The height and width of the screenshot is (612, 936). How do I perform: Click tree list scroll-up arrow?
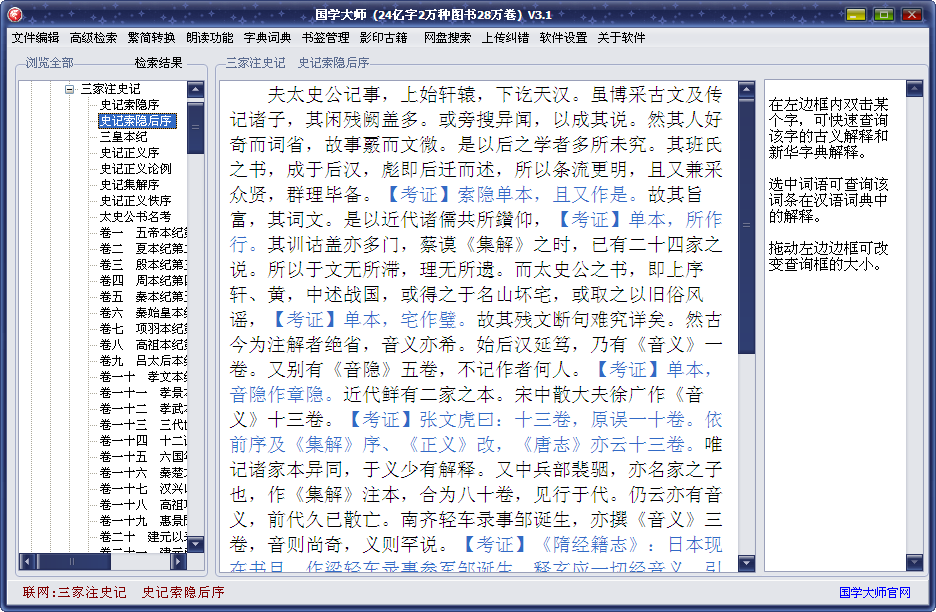click(196, 90)
